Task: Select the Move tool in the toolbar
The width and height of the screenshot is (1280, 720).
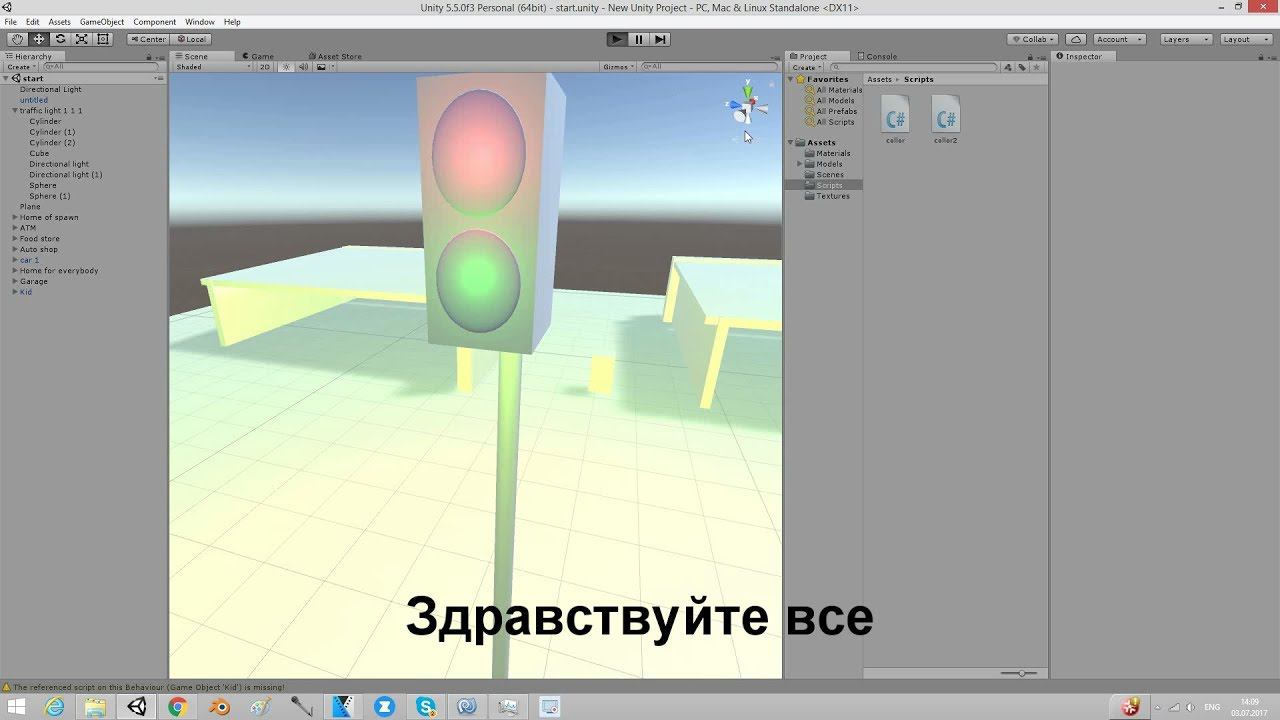Action: [x=39, y=39]
